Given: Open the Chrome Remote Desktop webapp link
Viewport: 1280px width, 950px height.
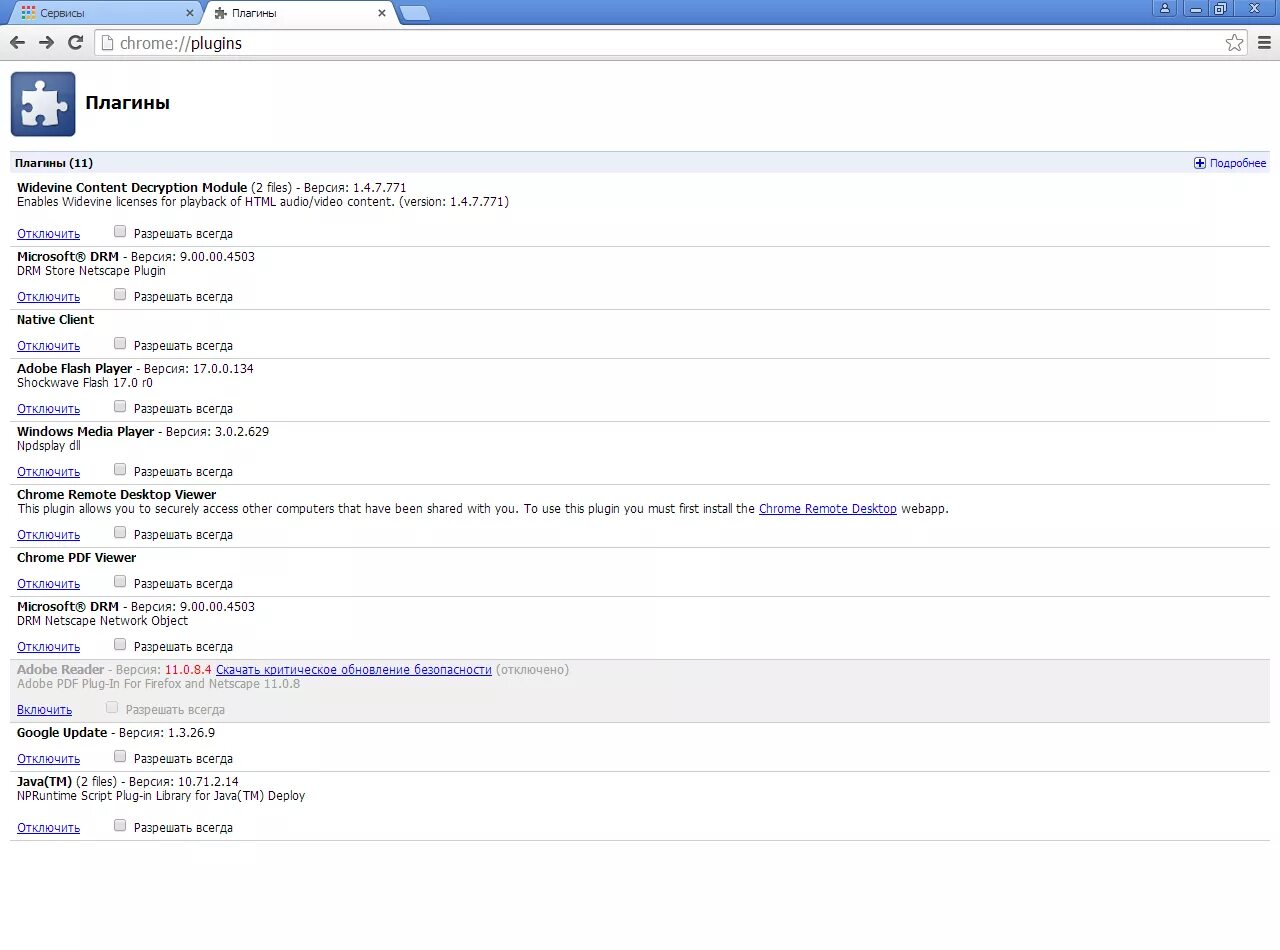Looking at the screenshot, I should [828, 509].
